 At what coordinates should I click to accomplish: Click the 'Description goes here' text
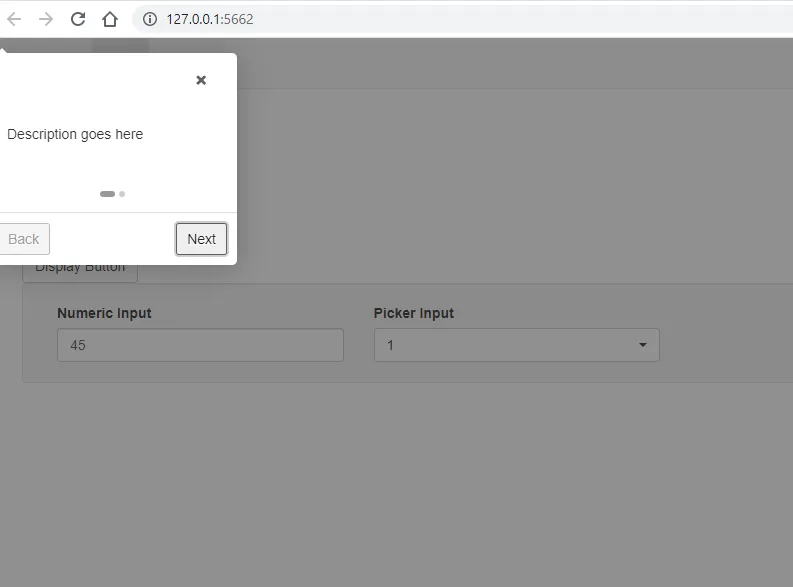coord(75,134)
